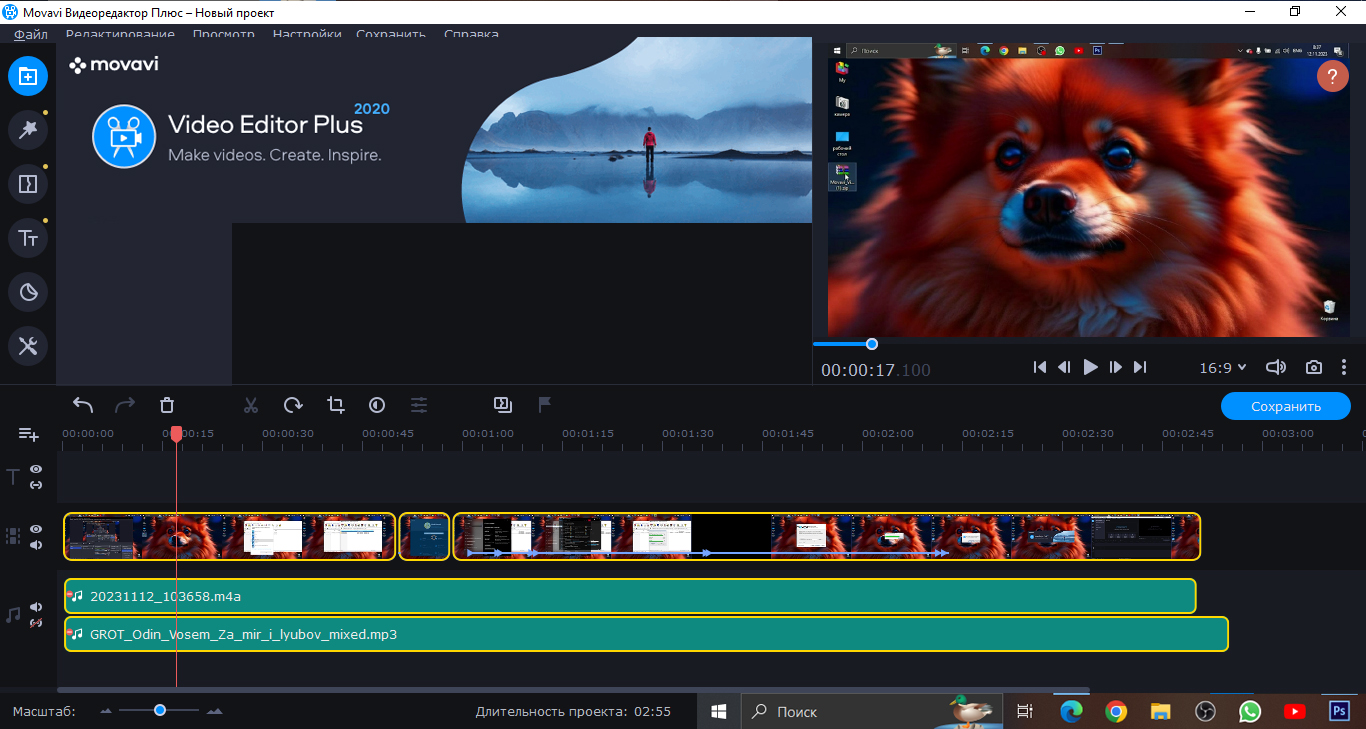Split clip with the scissors icon
The height and width of the screenshot is (729, 1366).
[x=251, y=405]
